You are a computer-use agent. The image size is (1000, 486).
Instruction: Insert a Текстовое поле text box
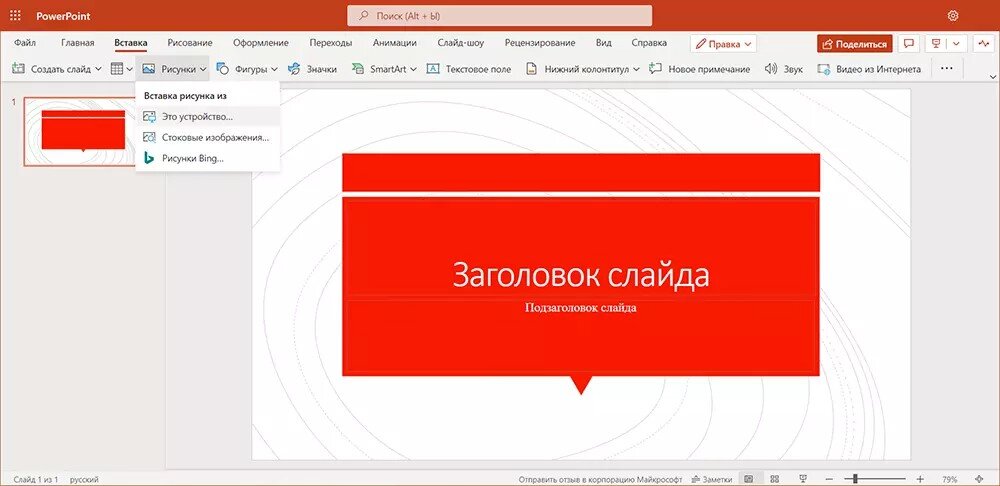click(469, 69)
